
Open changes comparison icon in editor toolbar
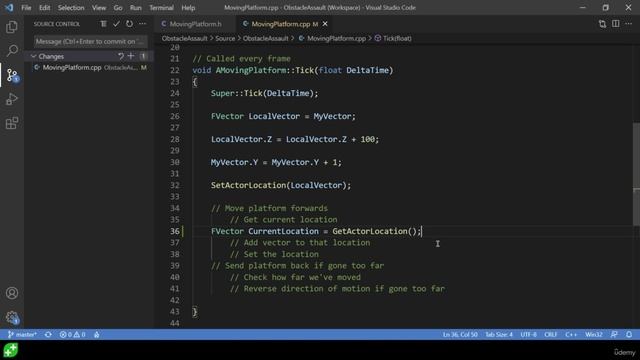[x=602, y=24]
